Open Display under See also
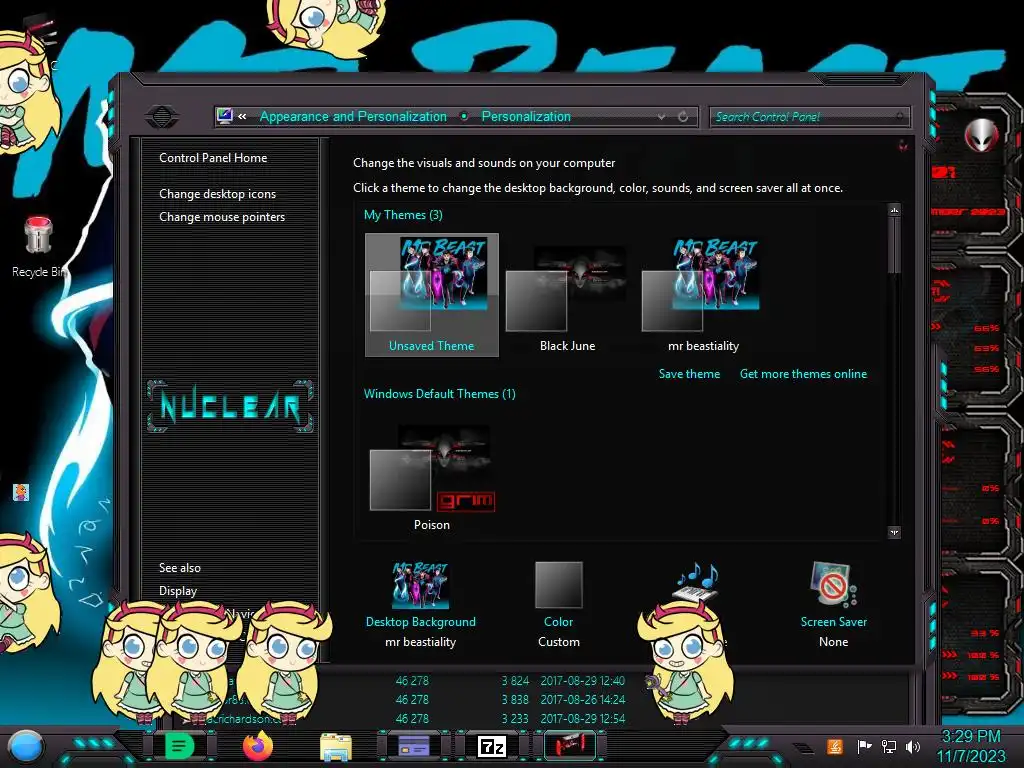 click(178, 590)
